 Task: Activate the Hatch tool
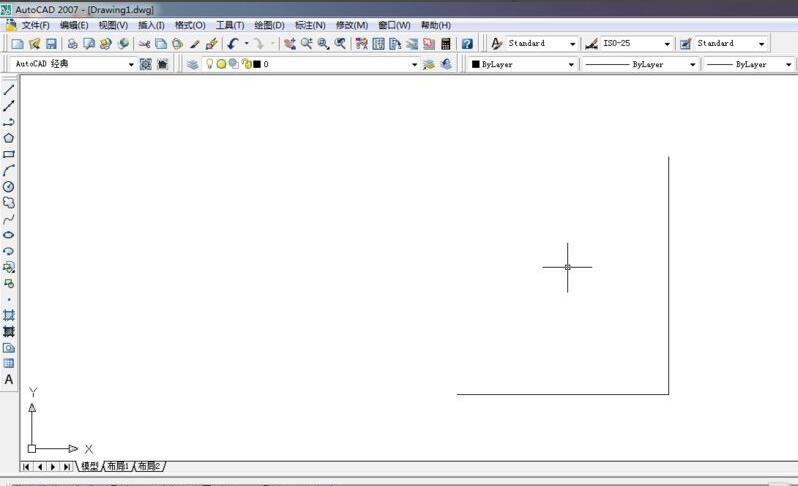pyautogui.click(x=9, y=315)
